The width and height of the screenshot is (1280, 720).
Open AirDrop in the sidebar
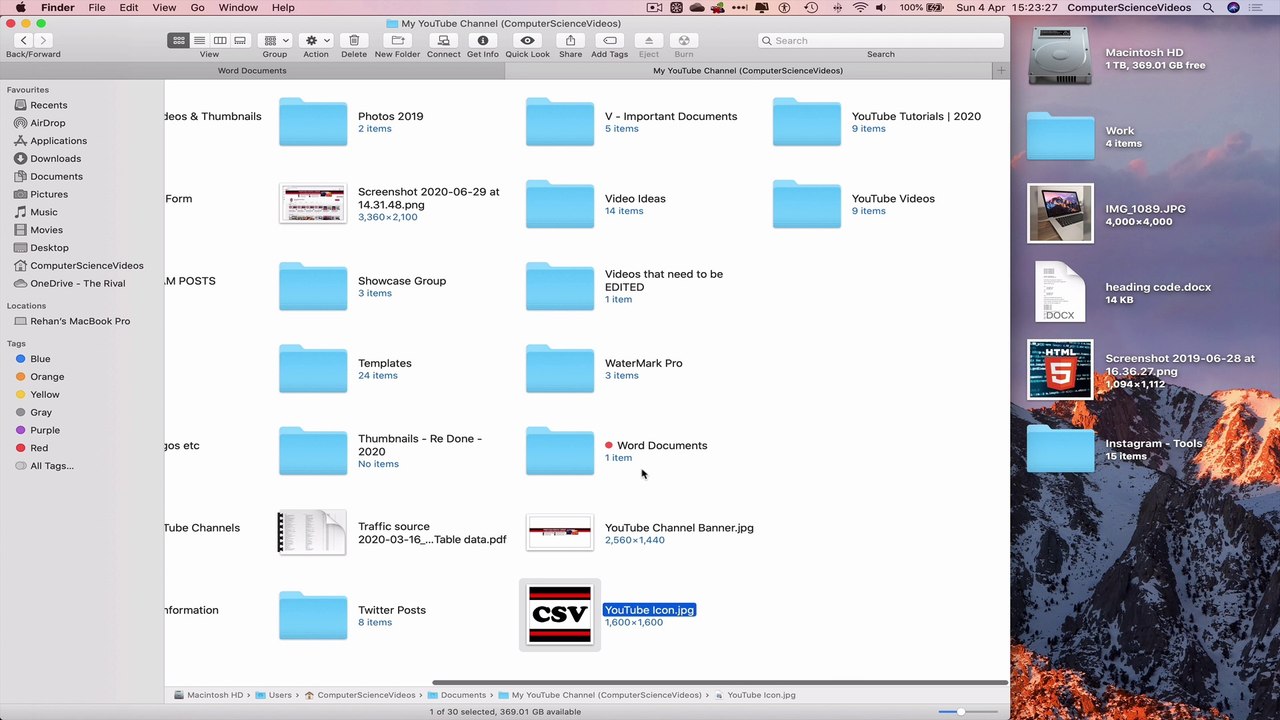click(48, 123)
